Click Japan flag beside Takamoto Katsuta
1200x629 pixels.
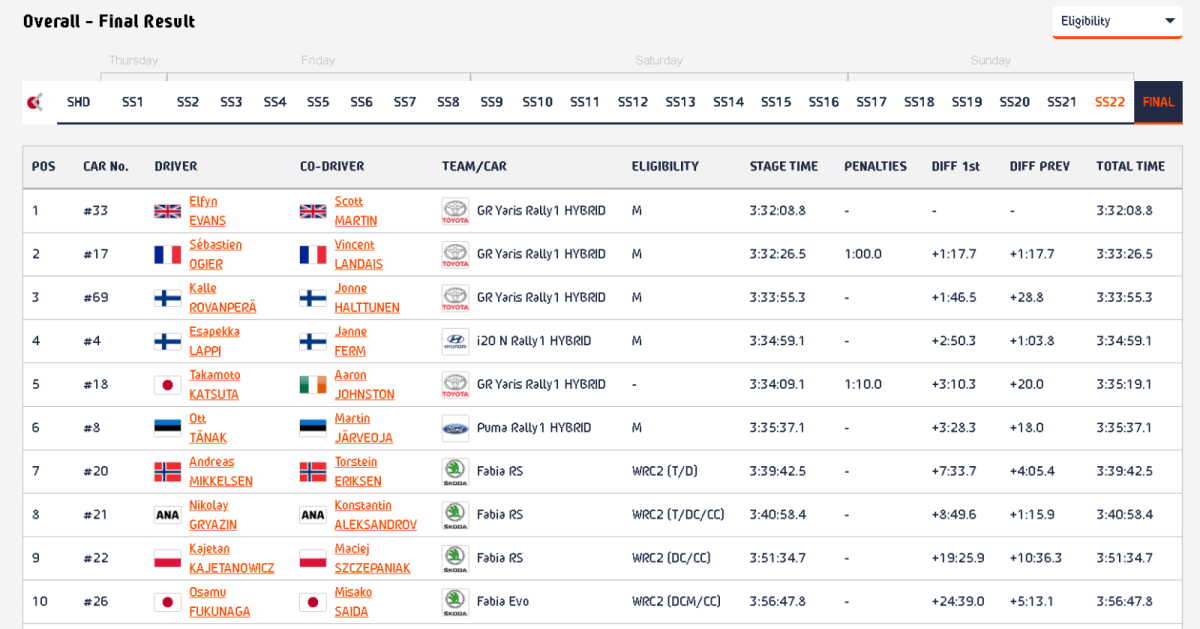167,385
